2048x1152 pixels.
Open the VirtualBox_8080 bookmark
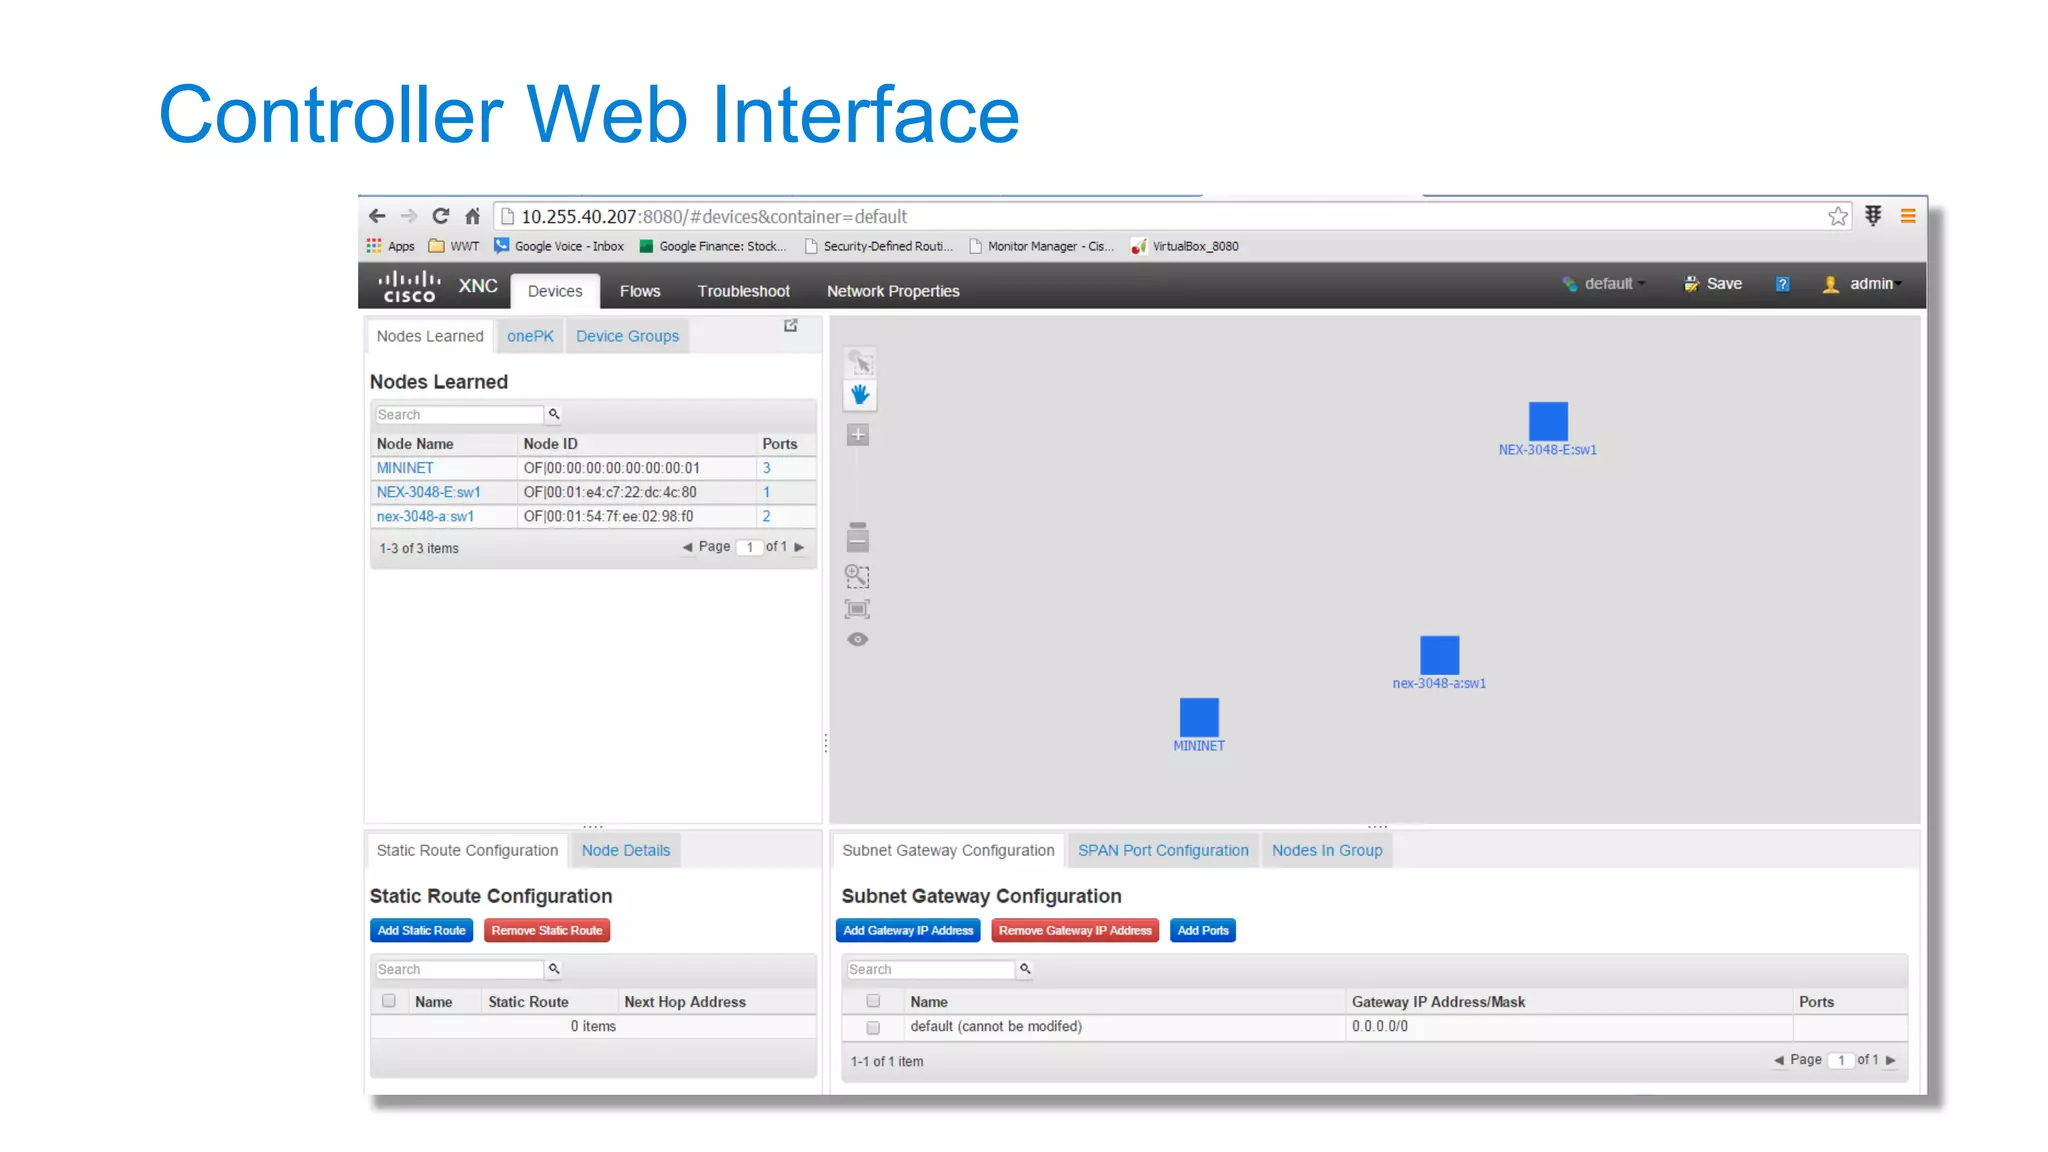tap(1185, 246)
